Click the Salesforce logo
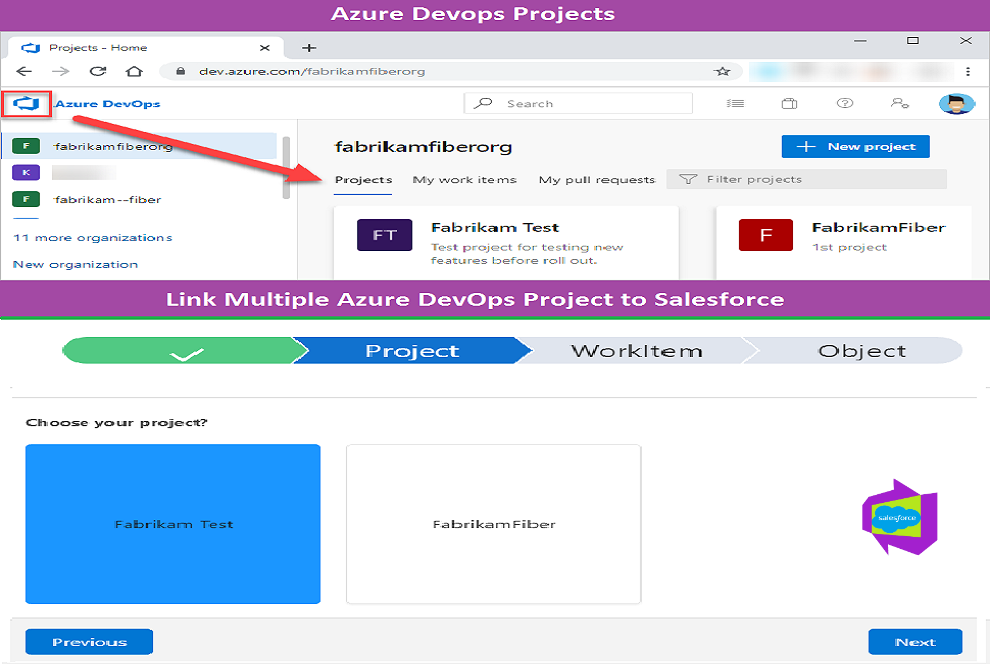Image resolution: width=990 pixels, height=666 pixels. pyautogui.click(x=897, y=519)
